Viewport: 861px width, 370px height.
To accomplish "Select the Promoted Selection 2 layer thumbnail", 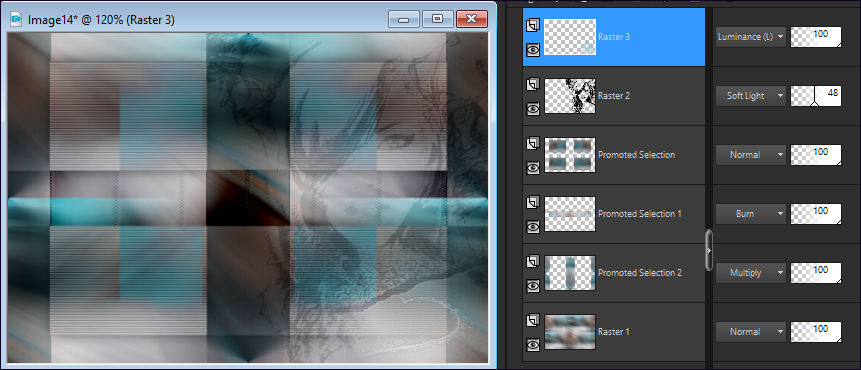I will tap(570, 273).
